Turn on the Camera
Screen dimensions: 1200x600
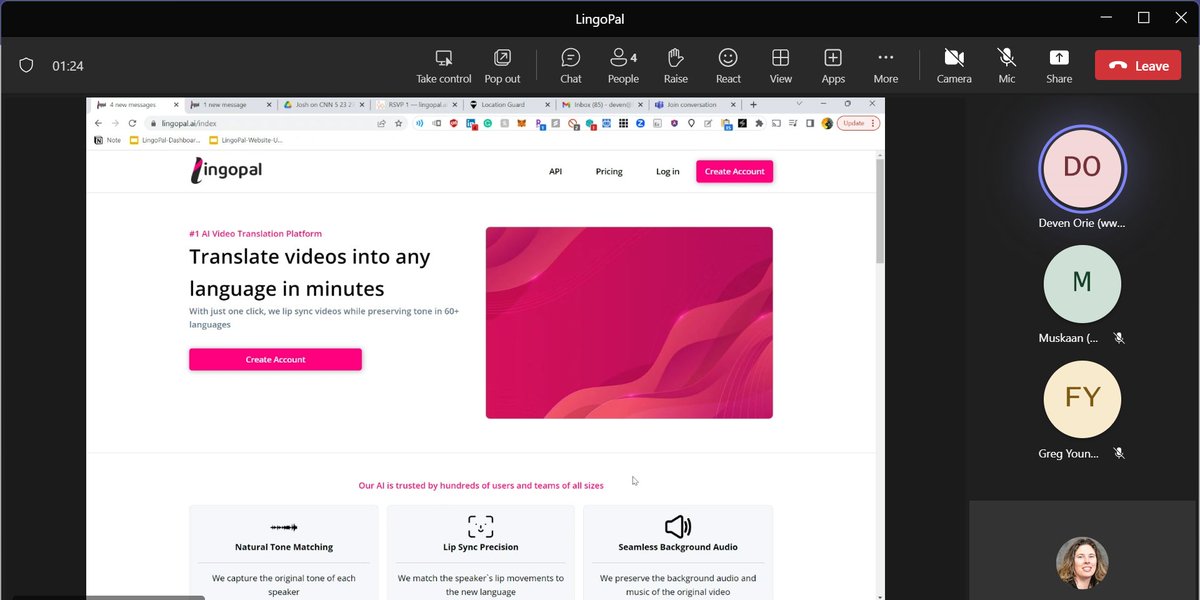[954, 66]
